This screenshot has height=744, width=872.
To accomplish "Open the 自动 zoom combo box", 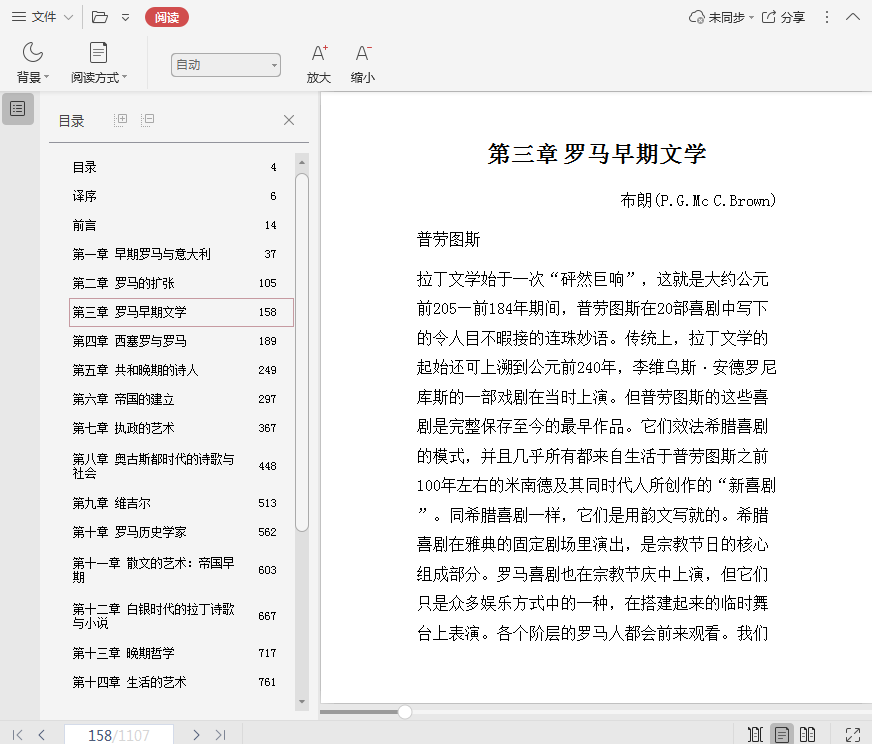I will tap(225, 65).
